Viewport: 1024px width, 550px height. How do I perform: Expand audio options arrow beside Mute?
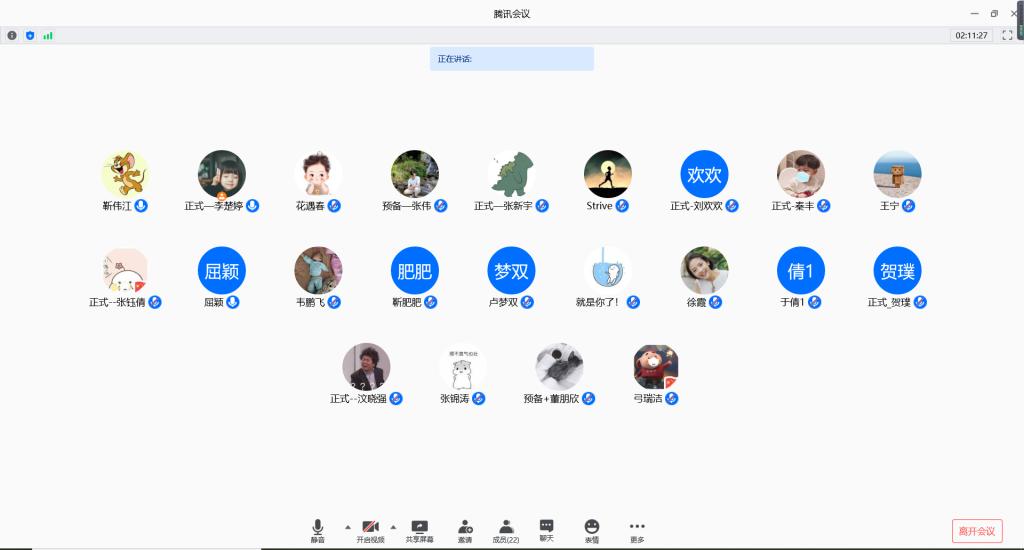[348, 526]
